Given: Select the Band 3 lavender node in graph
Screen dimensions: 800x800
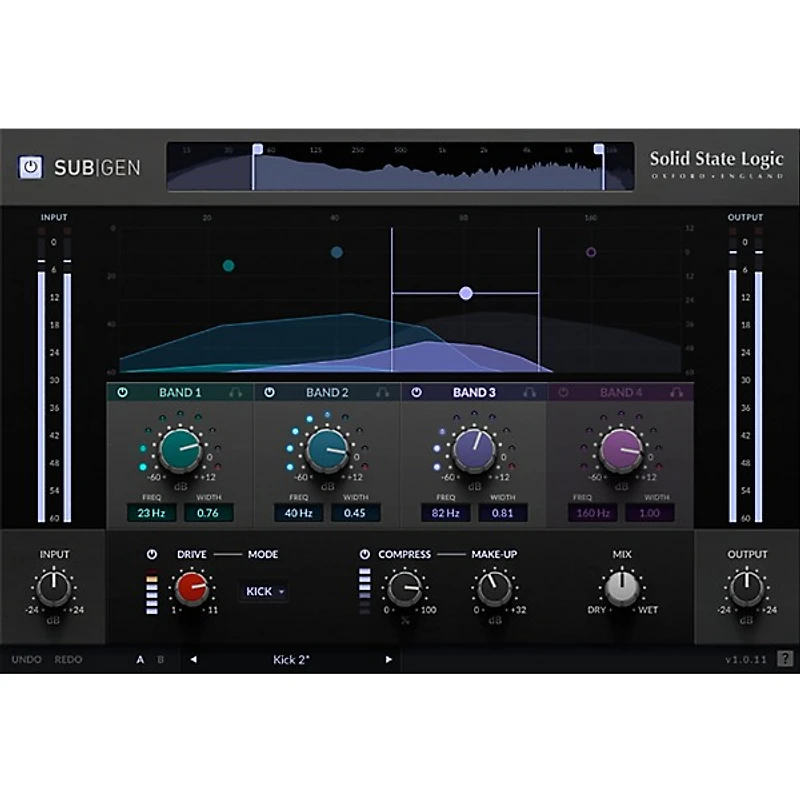Looking at the screenshot, I should coord(465,293).
